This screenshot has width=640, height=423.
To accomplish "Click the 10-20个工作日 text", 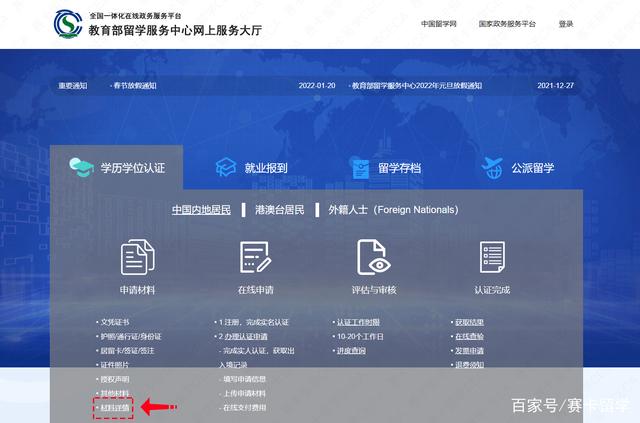I will (360, 336).
